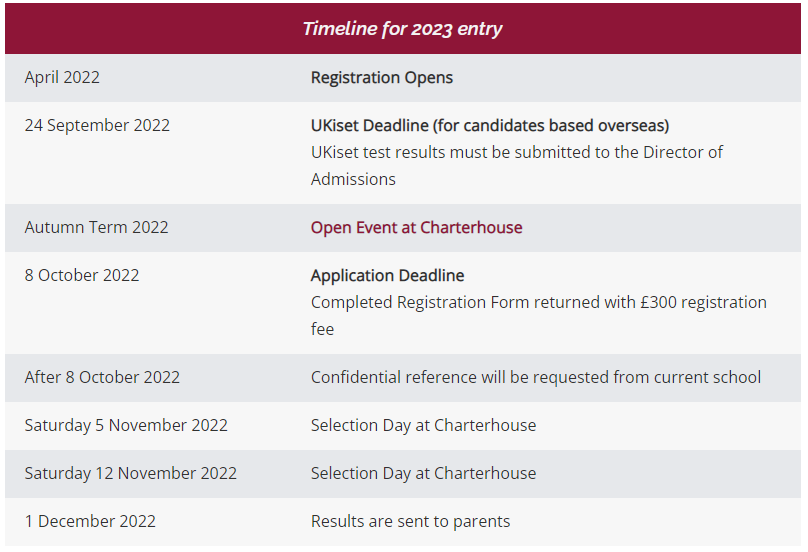Select the '24 September 2022' date cell

(97, 125)
